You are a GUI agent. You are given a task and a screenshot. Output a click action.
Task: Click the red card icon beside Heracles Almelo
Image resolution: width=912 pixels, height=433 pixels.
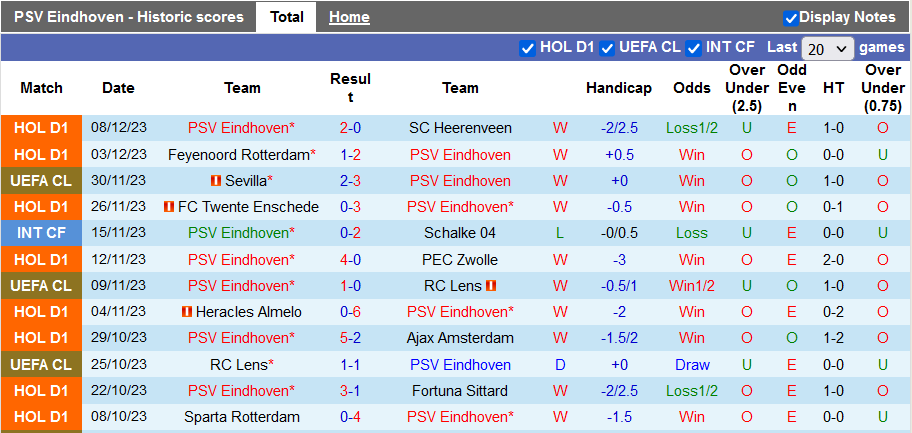187,312
